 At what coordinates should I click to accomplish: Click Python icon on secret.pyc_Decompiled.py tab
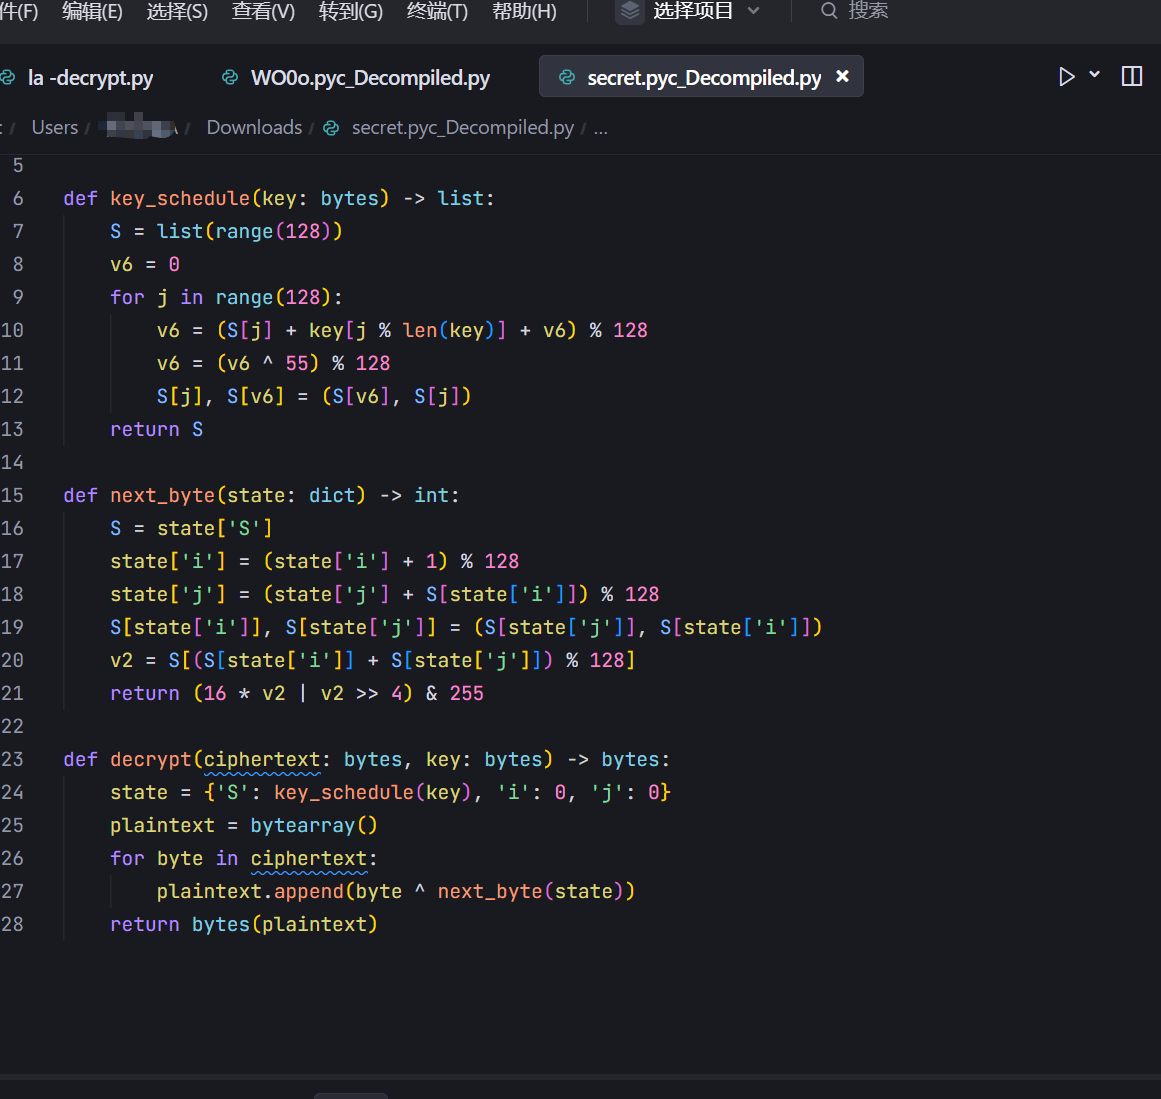pos(567,78)
